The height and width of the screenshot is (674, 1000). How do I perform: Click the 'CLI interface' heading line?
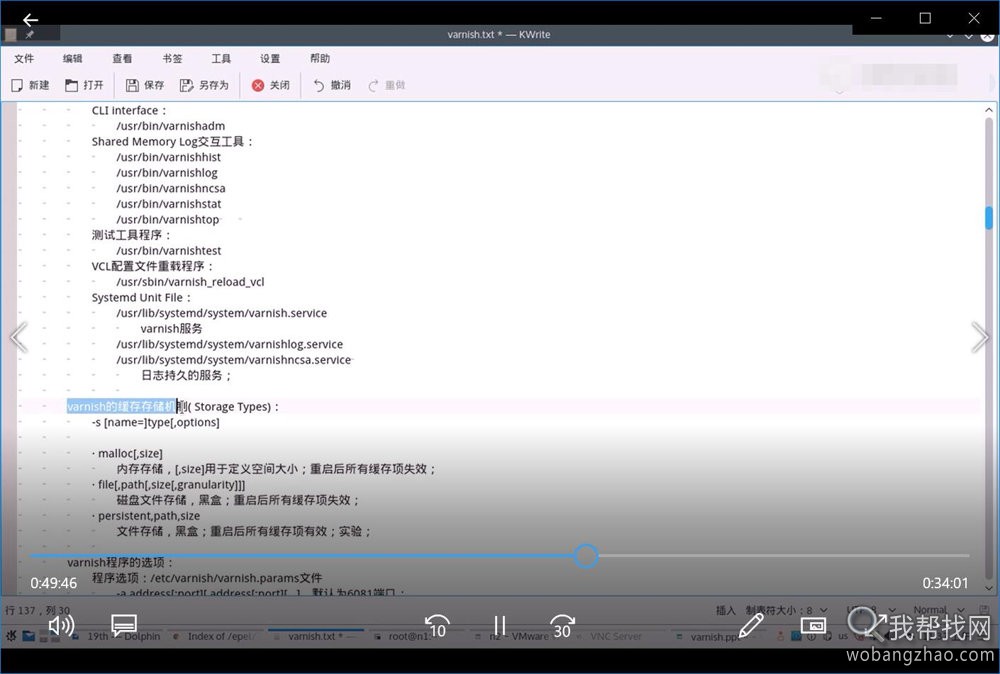coord(129,110)
